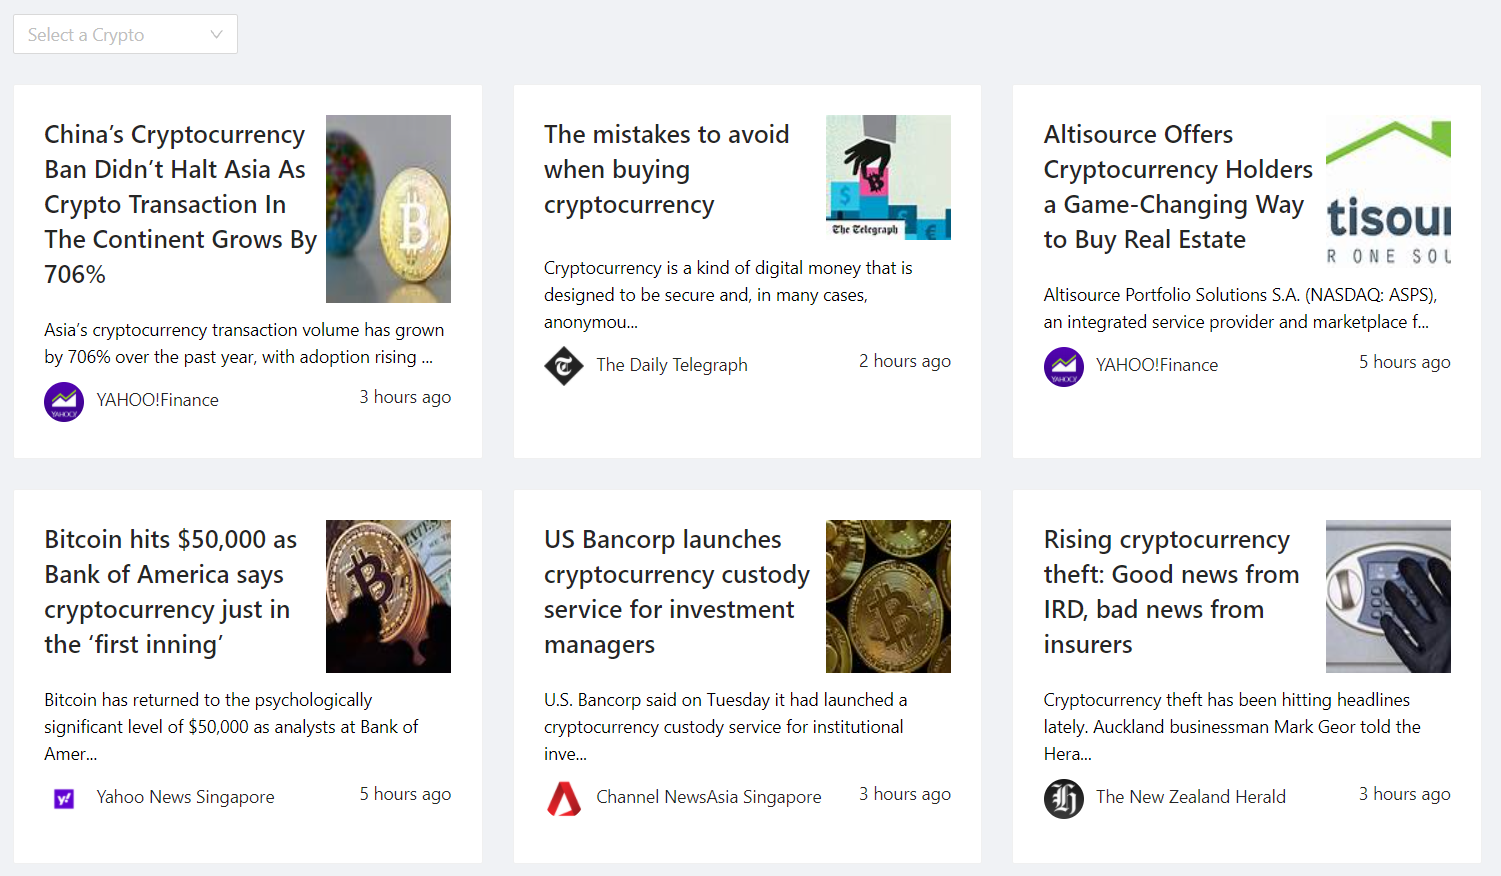Click the Telegraph hand illustration thumbnail
Viewport: 1501px width, 876px height.
[888, 177]
